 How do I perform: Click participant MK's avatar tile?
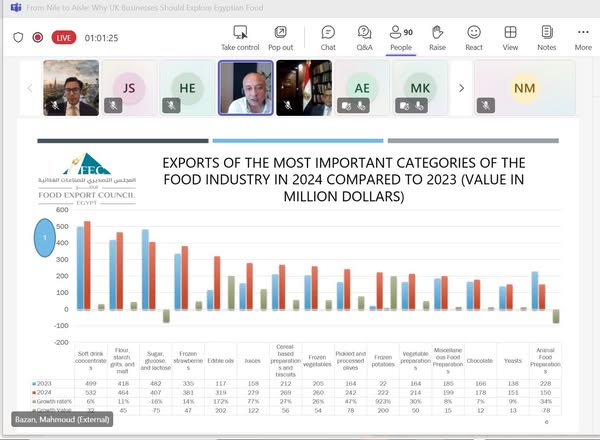click(420, 88)
